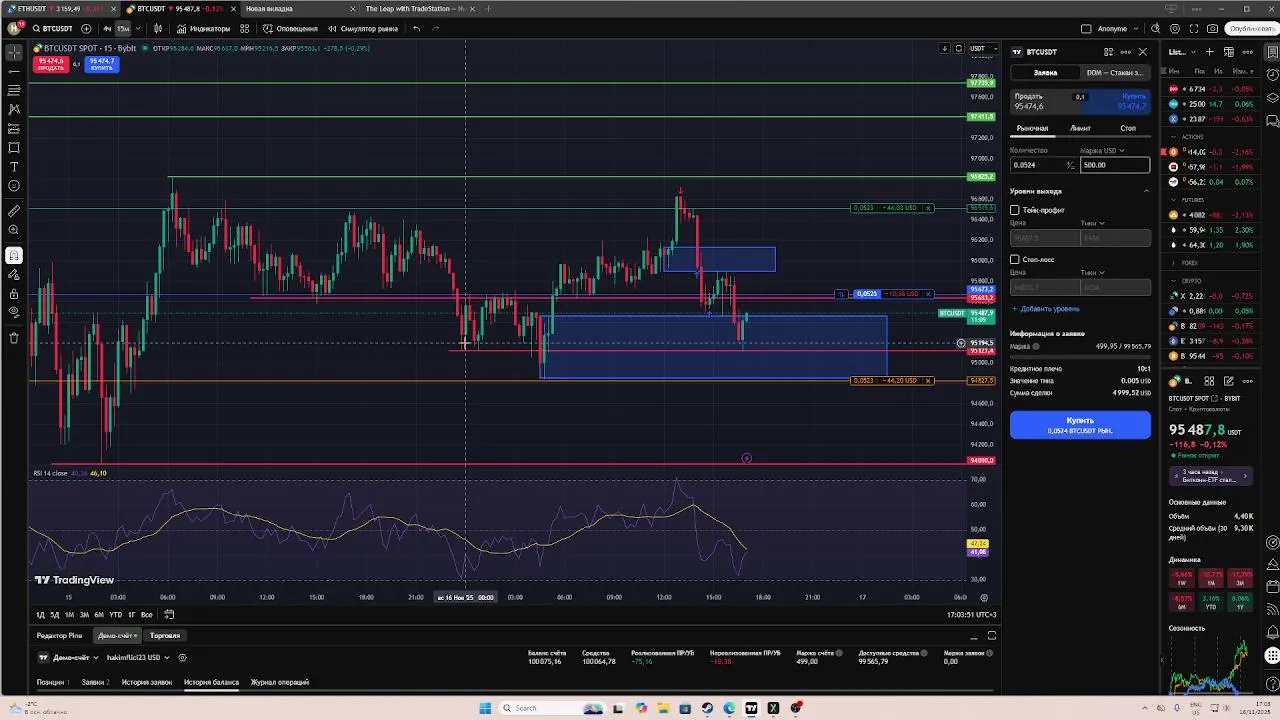Select the Стоп order type tab
The image size is (1280, 720).
(1128, 128)
